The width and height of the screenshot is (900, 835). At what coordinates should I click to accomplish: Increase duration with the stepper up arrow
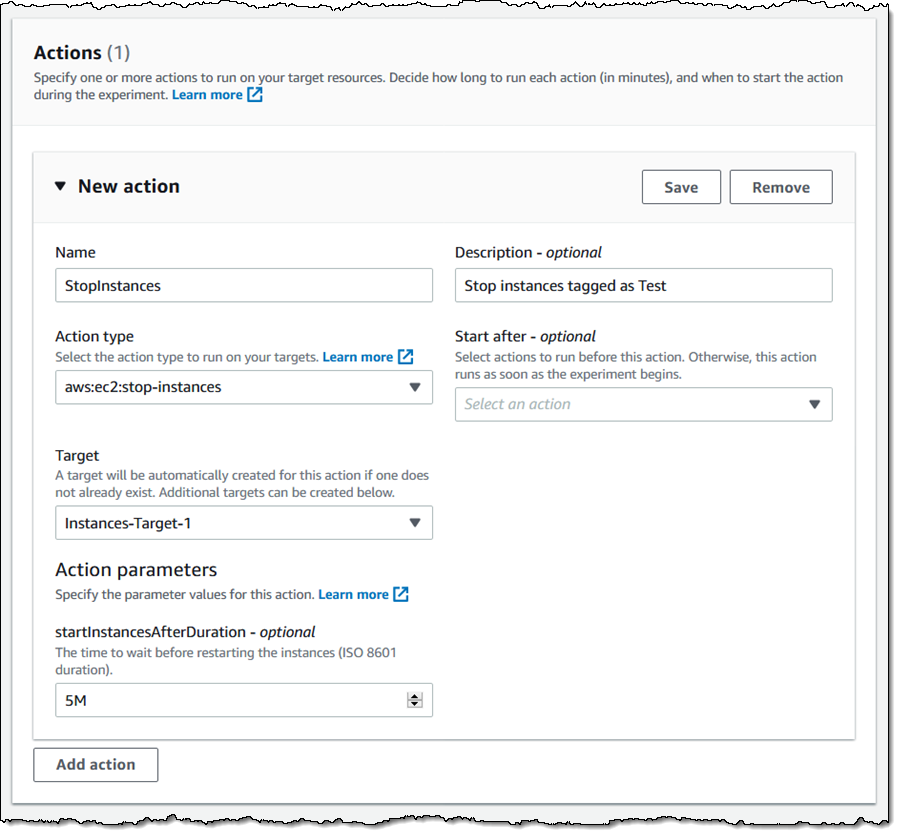tap(415, 696)
